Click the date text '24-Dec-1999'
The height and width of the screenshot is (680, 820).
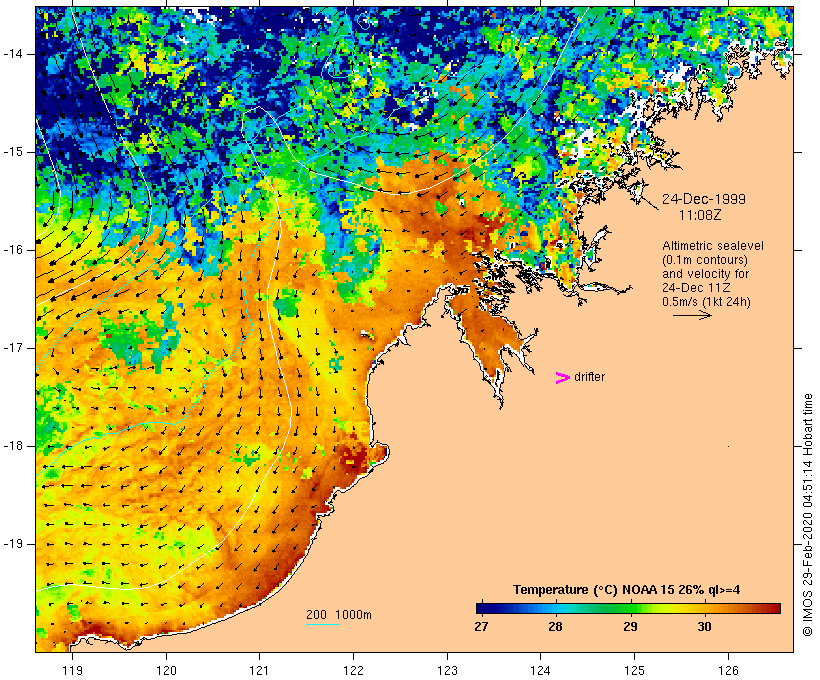pyautogui.click(x=704, y=199)
